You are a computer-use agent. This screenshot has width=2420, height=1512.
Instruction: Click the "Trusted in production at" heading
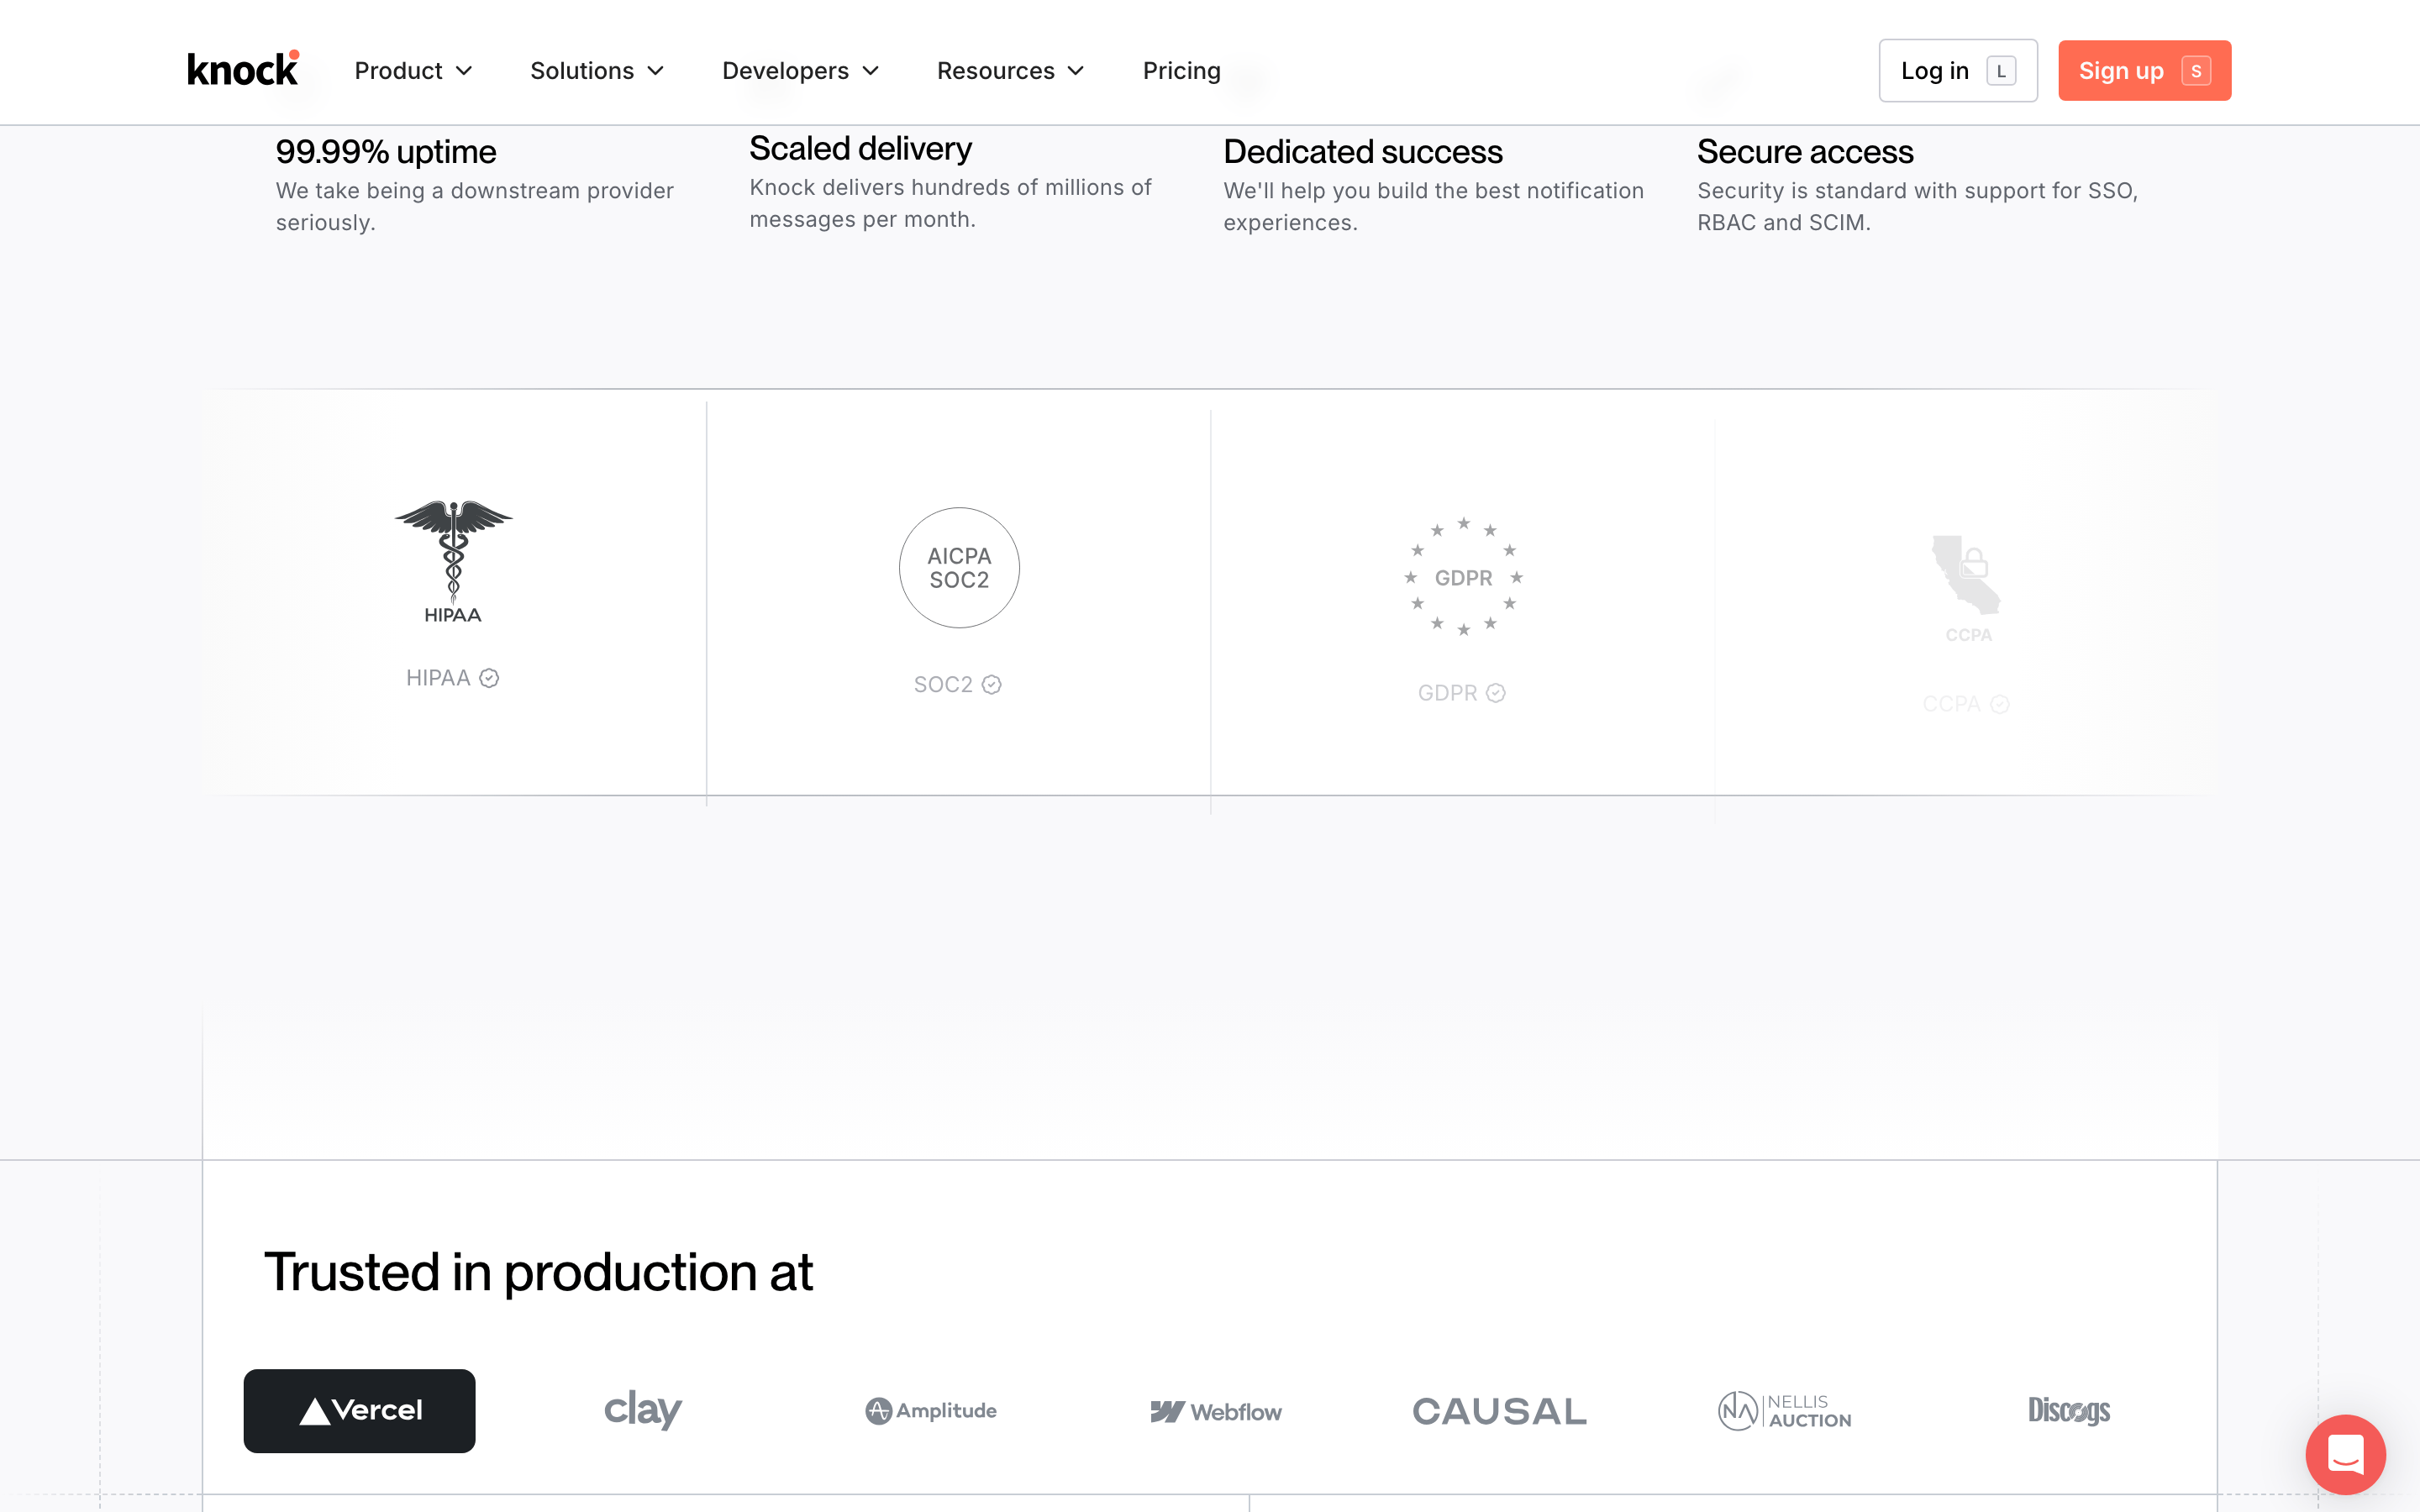(538, 1272)
